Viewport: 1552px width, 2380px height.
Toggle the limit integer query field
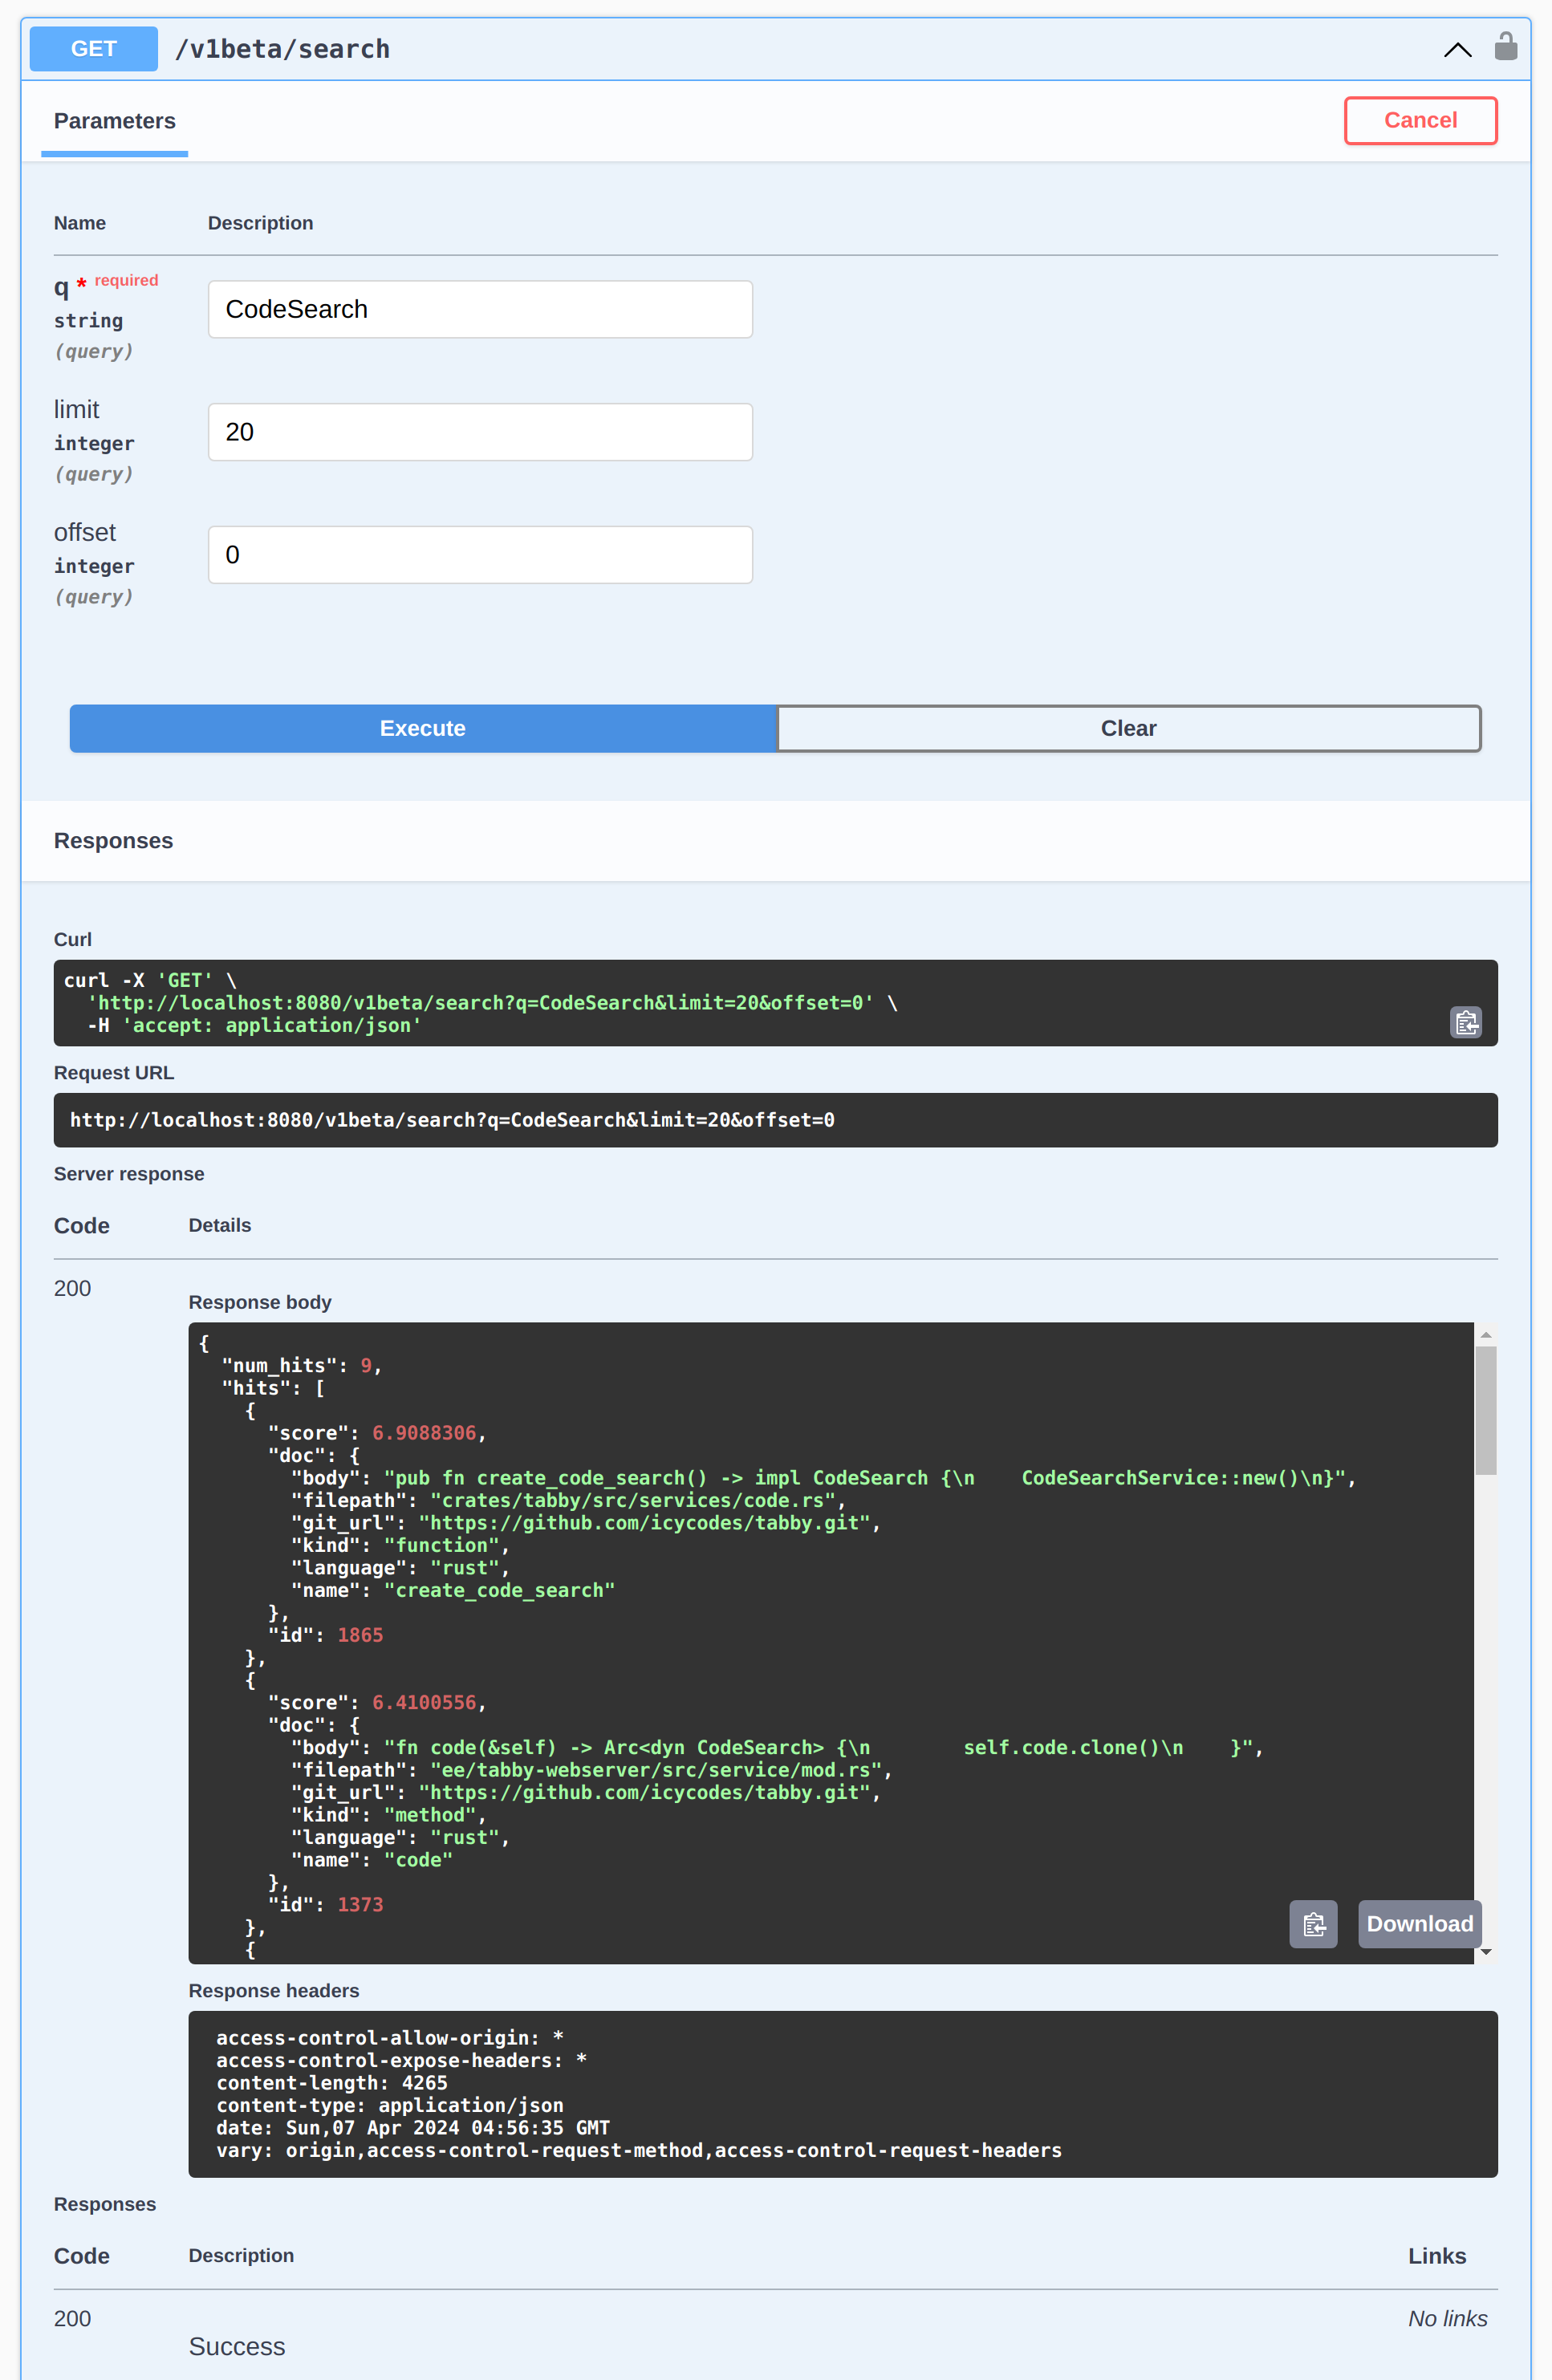pyautogui.click(x=478, y=432)
